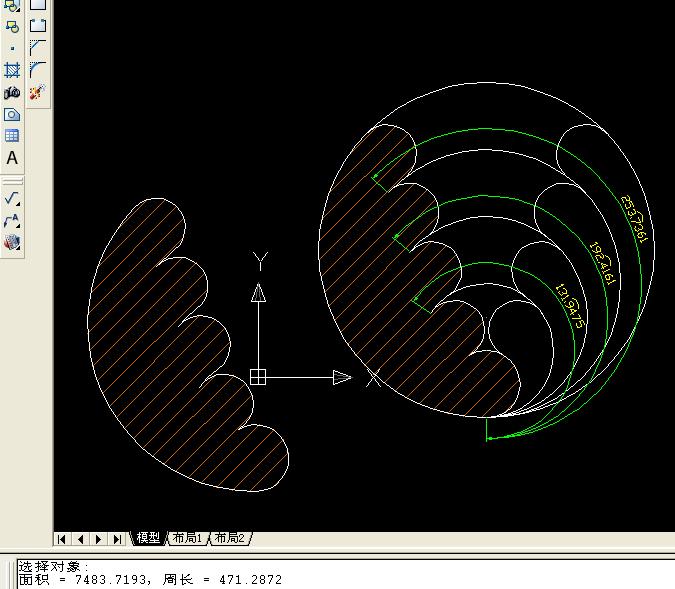675x589 pixels.
Task: Pick the Gradient tool between Hatch and Region
Action: pos(12,92)
